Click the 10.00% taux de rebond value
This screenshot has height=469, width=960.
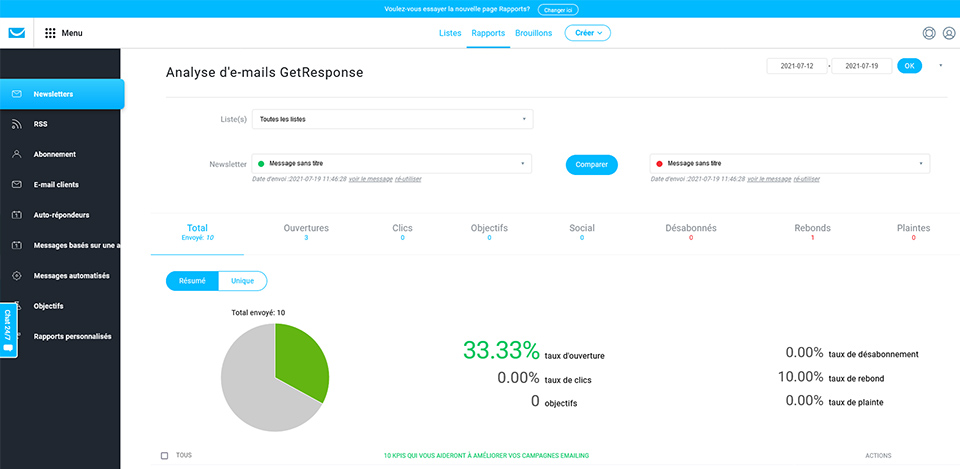[x=800, y=377]
